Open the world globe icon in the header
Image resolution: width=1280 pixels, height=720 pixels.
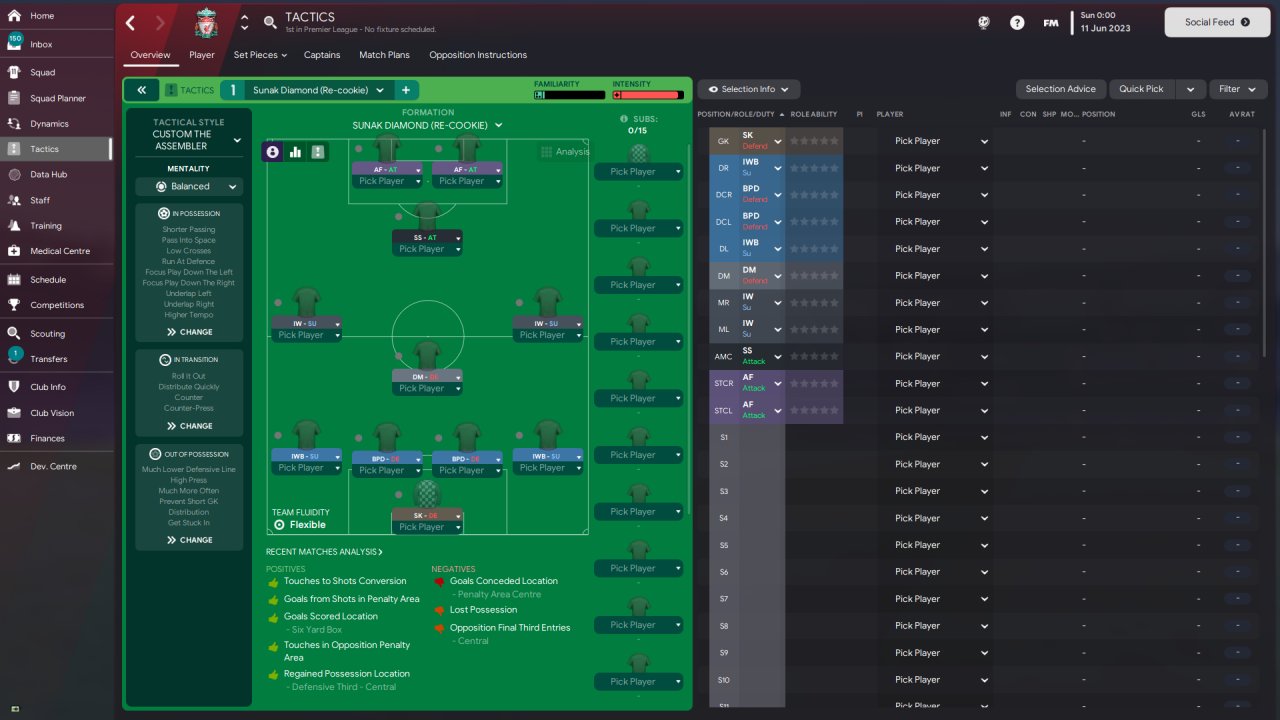[x=983, y=22]
